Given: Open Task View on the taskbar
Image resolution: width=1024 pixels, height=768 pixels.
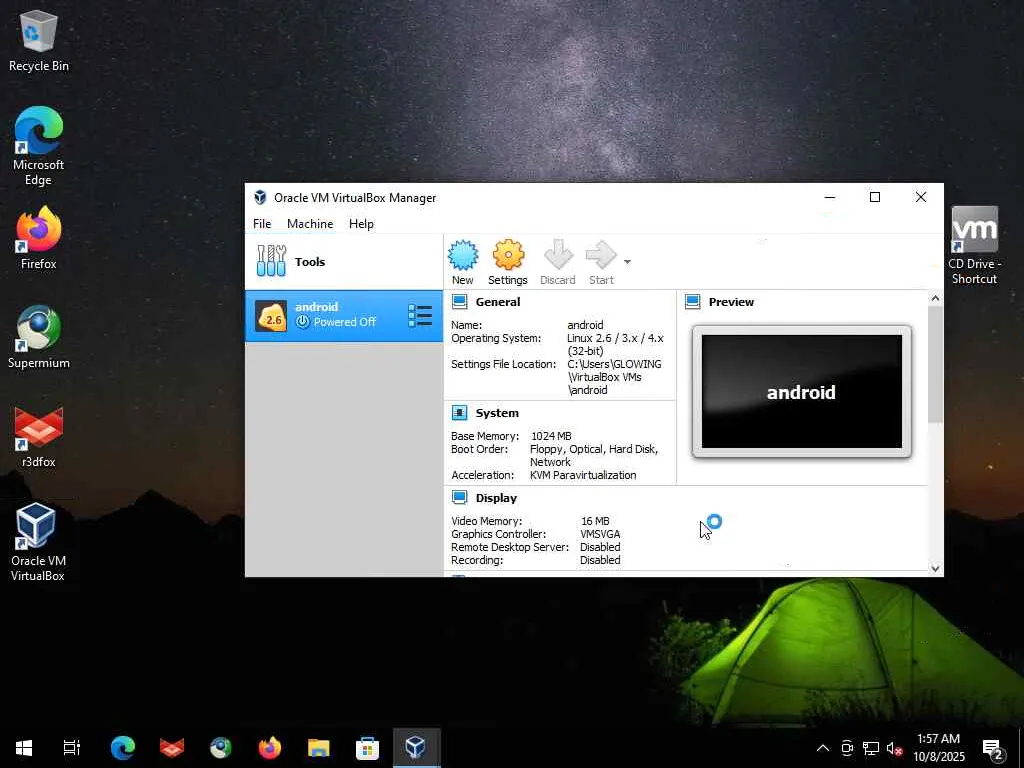Looking at the screenshot, I should coord(72,748).
